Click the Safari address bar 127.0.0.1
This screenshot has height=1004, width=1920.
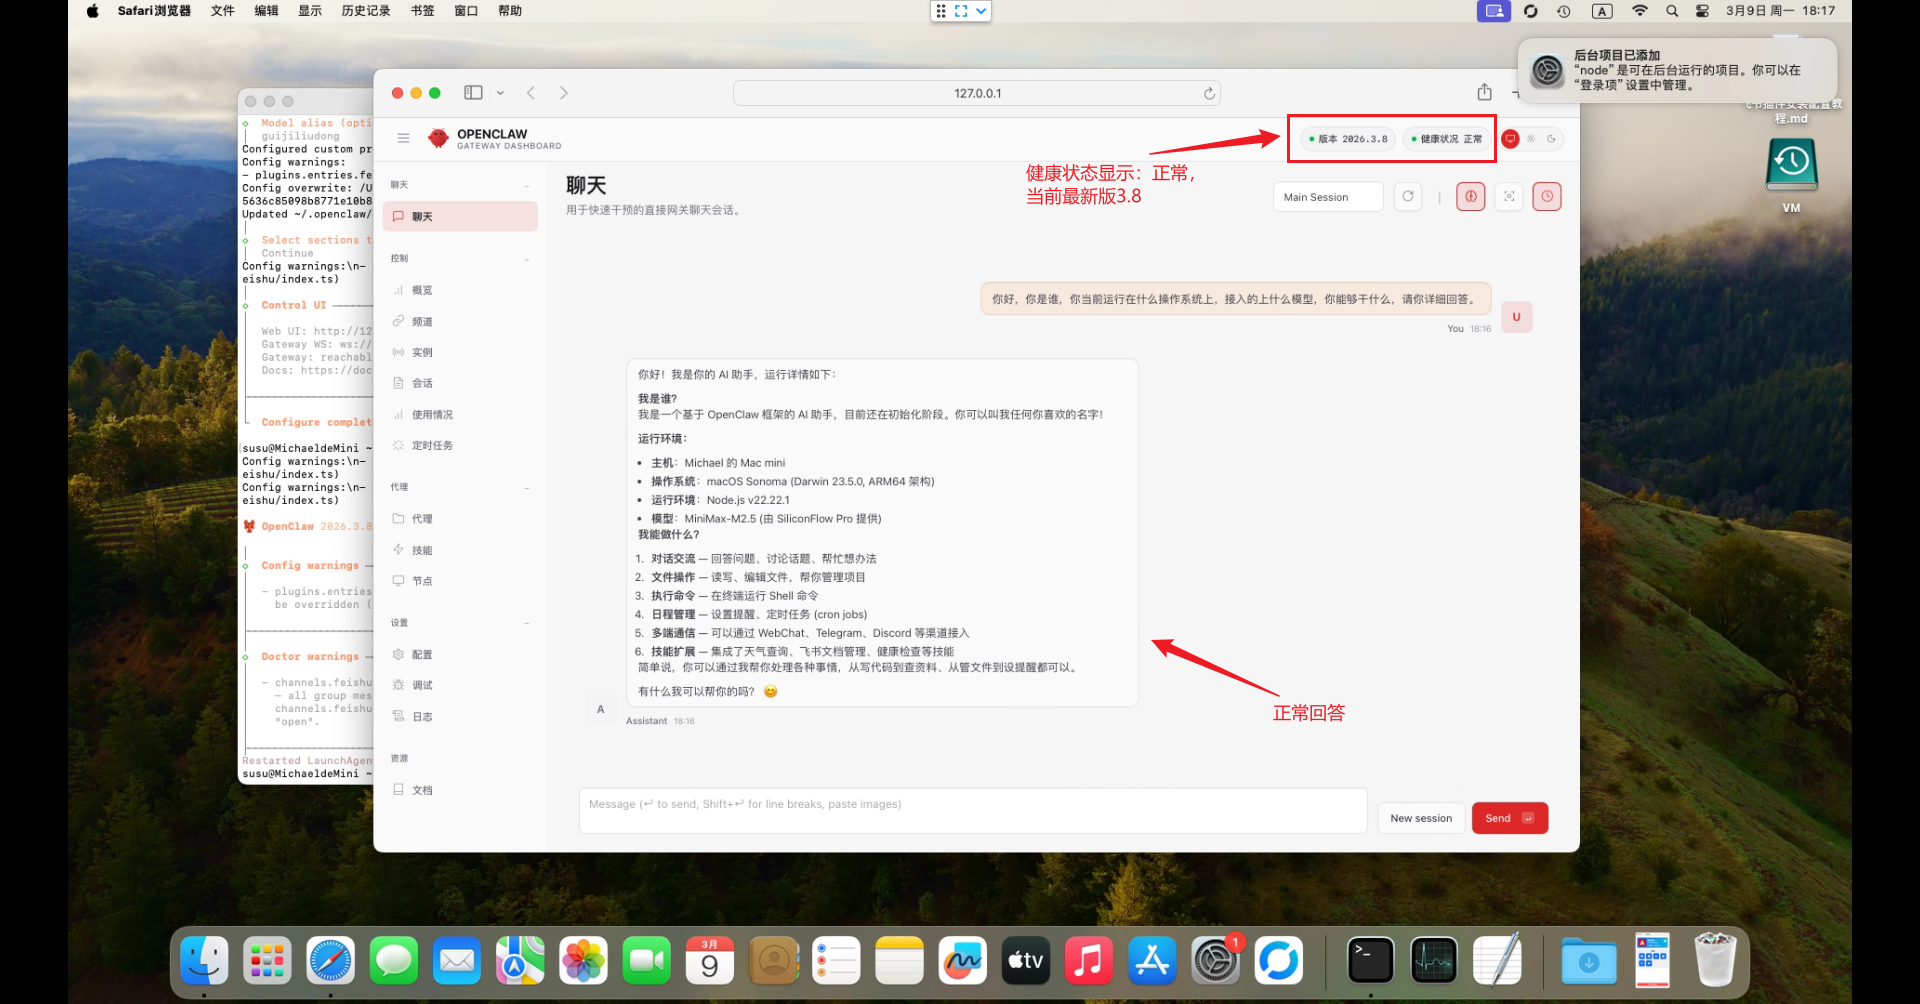pos(977,93)
